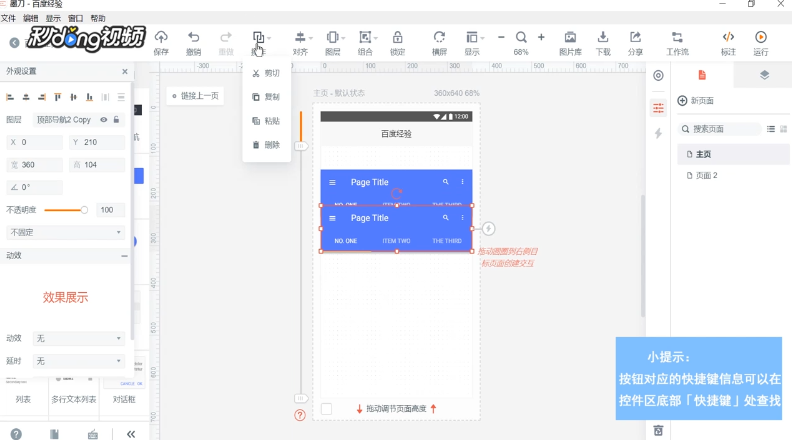Open the 动效 effect dropdown showing 无
792x440 pixels.
coord(78,338)
